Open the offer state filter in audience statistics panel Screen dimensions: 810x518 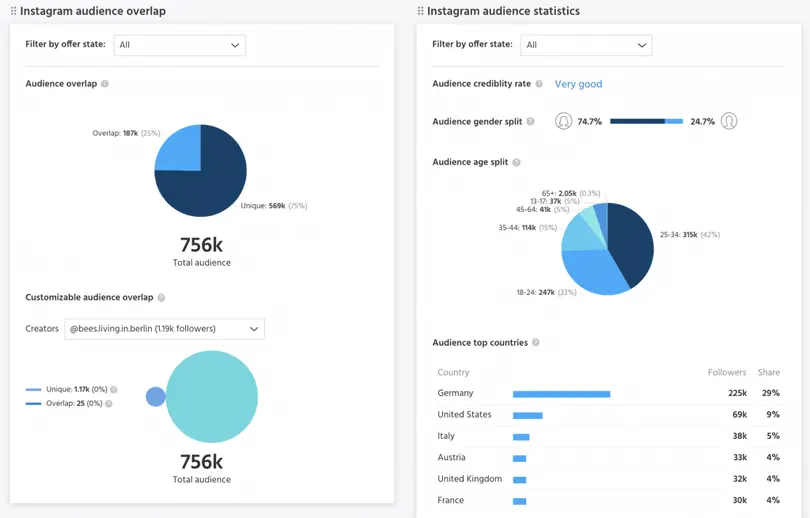click(x=586, y=45)
